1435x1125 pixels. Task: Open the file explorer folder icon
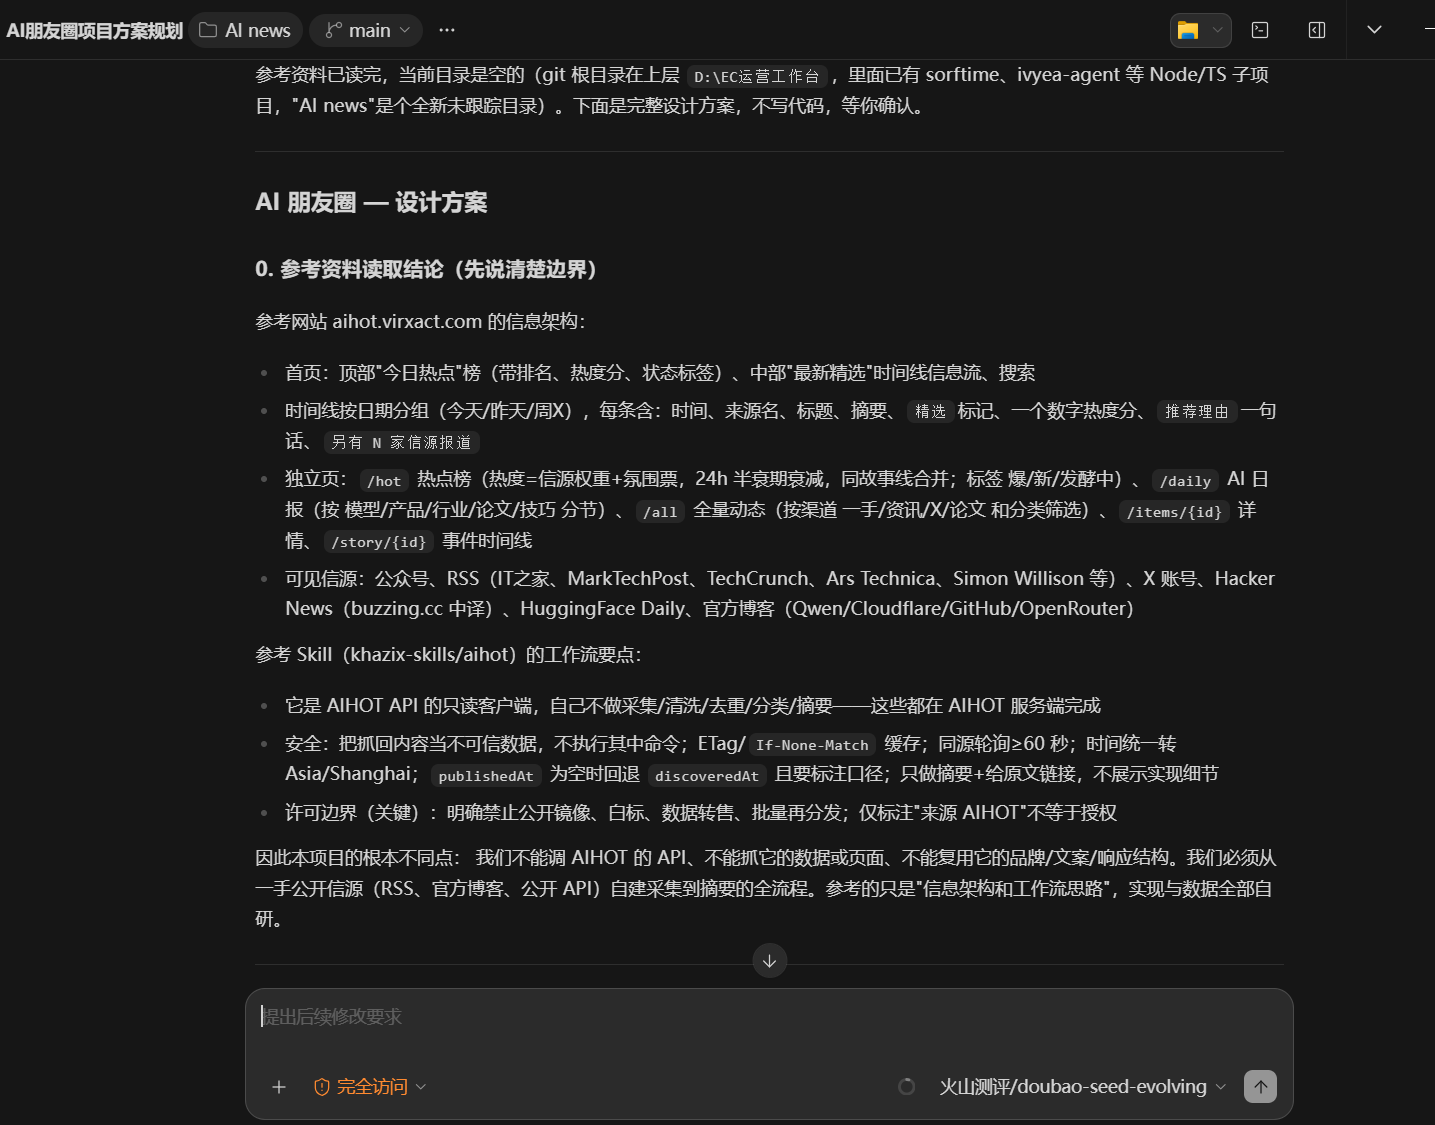(x=1188, y=30)
